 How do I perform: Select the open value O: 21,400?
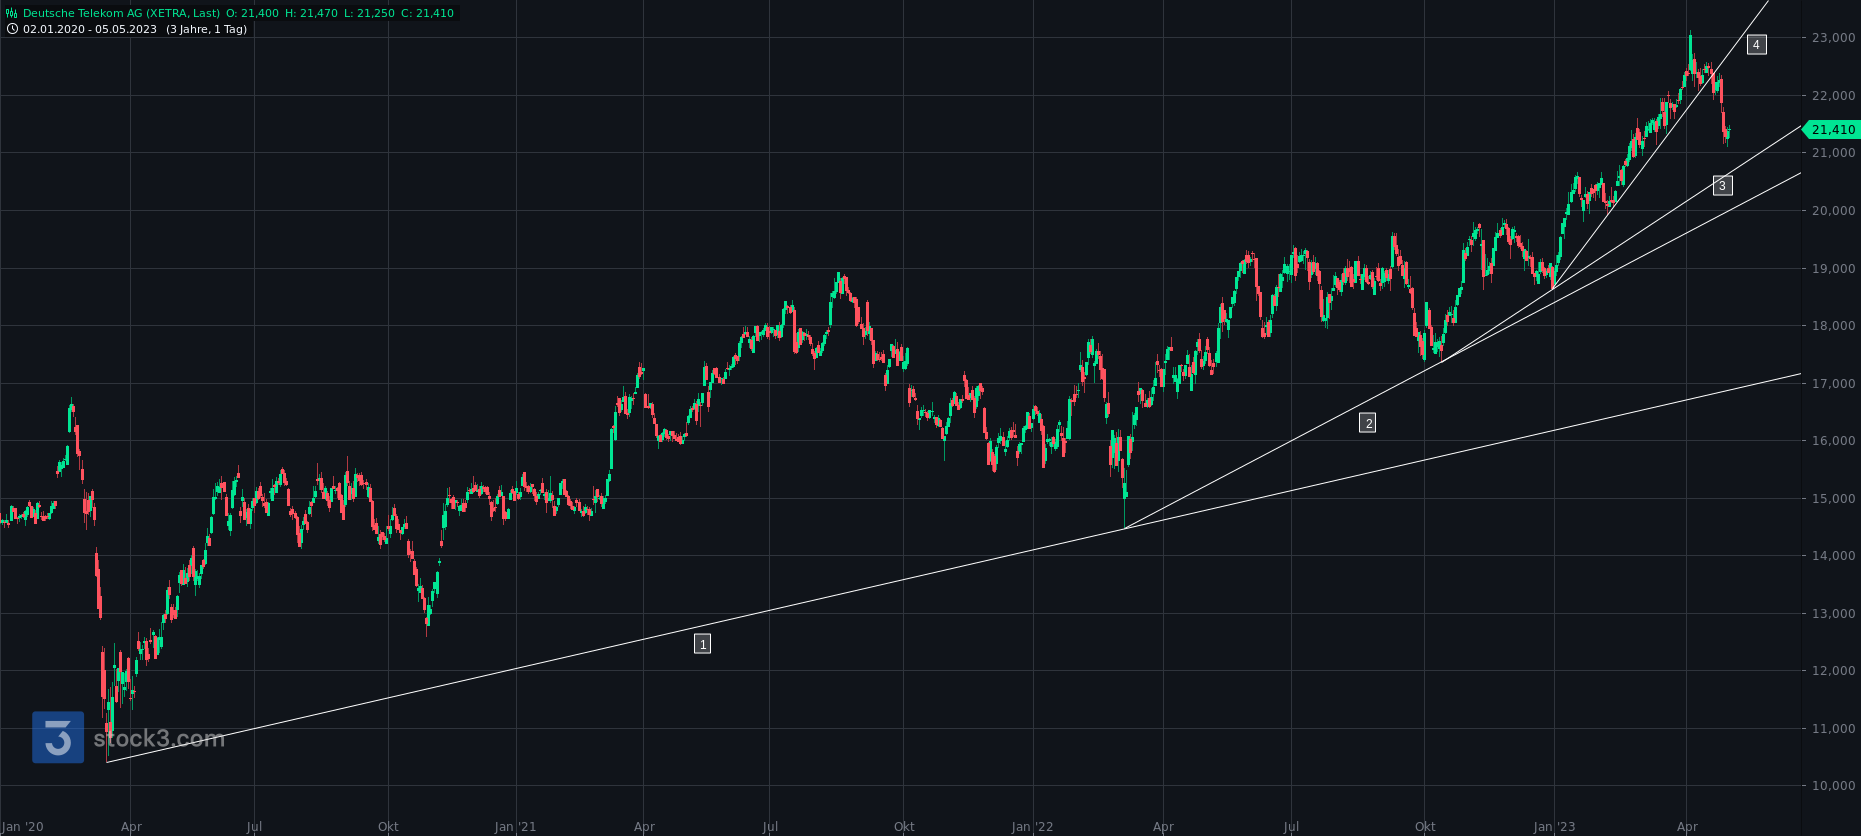(x=252, y=13)
